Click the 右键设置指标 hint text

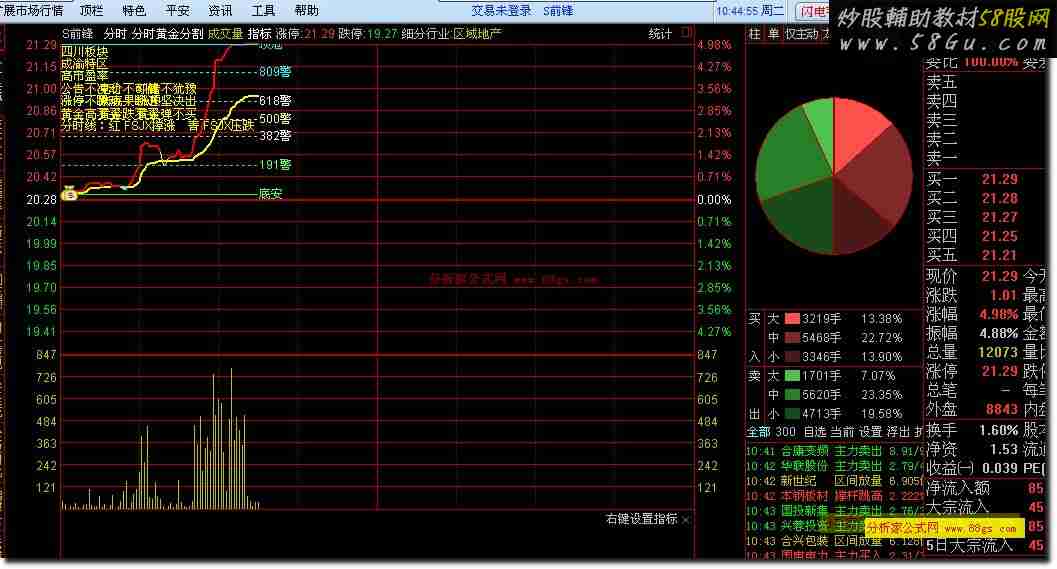[x=641, y=519]
